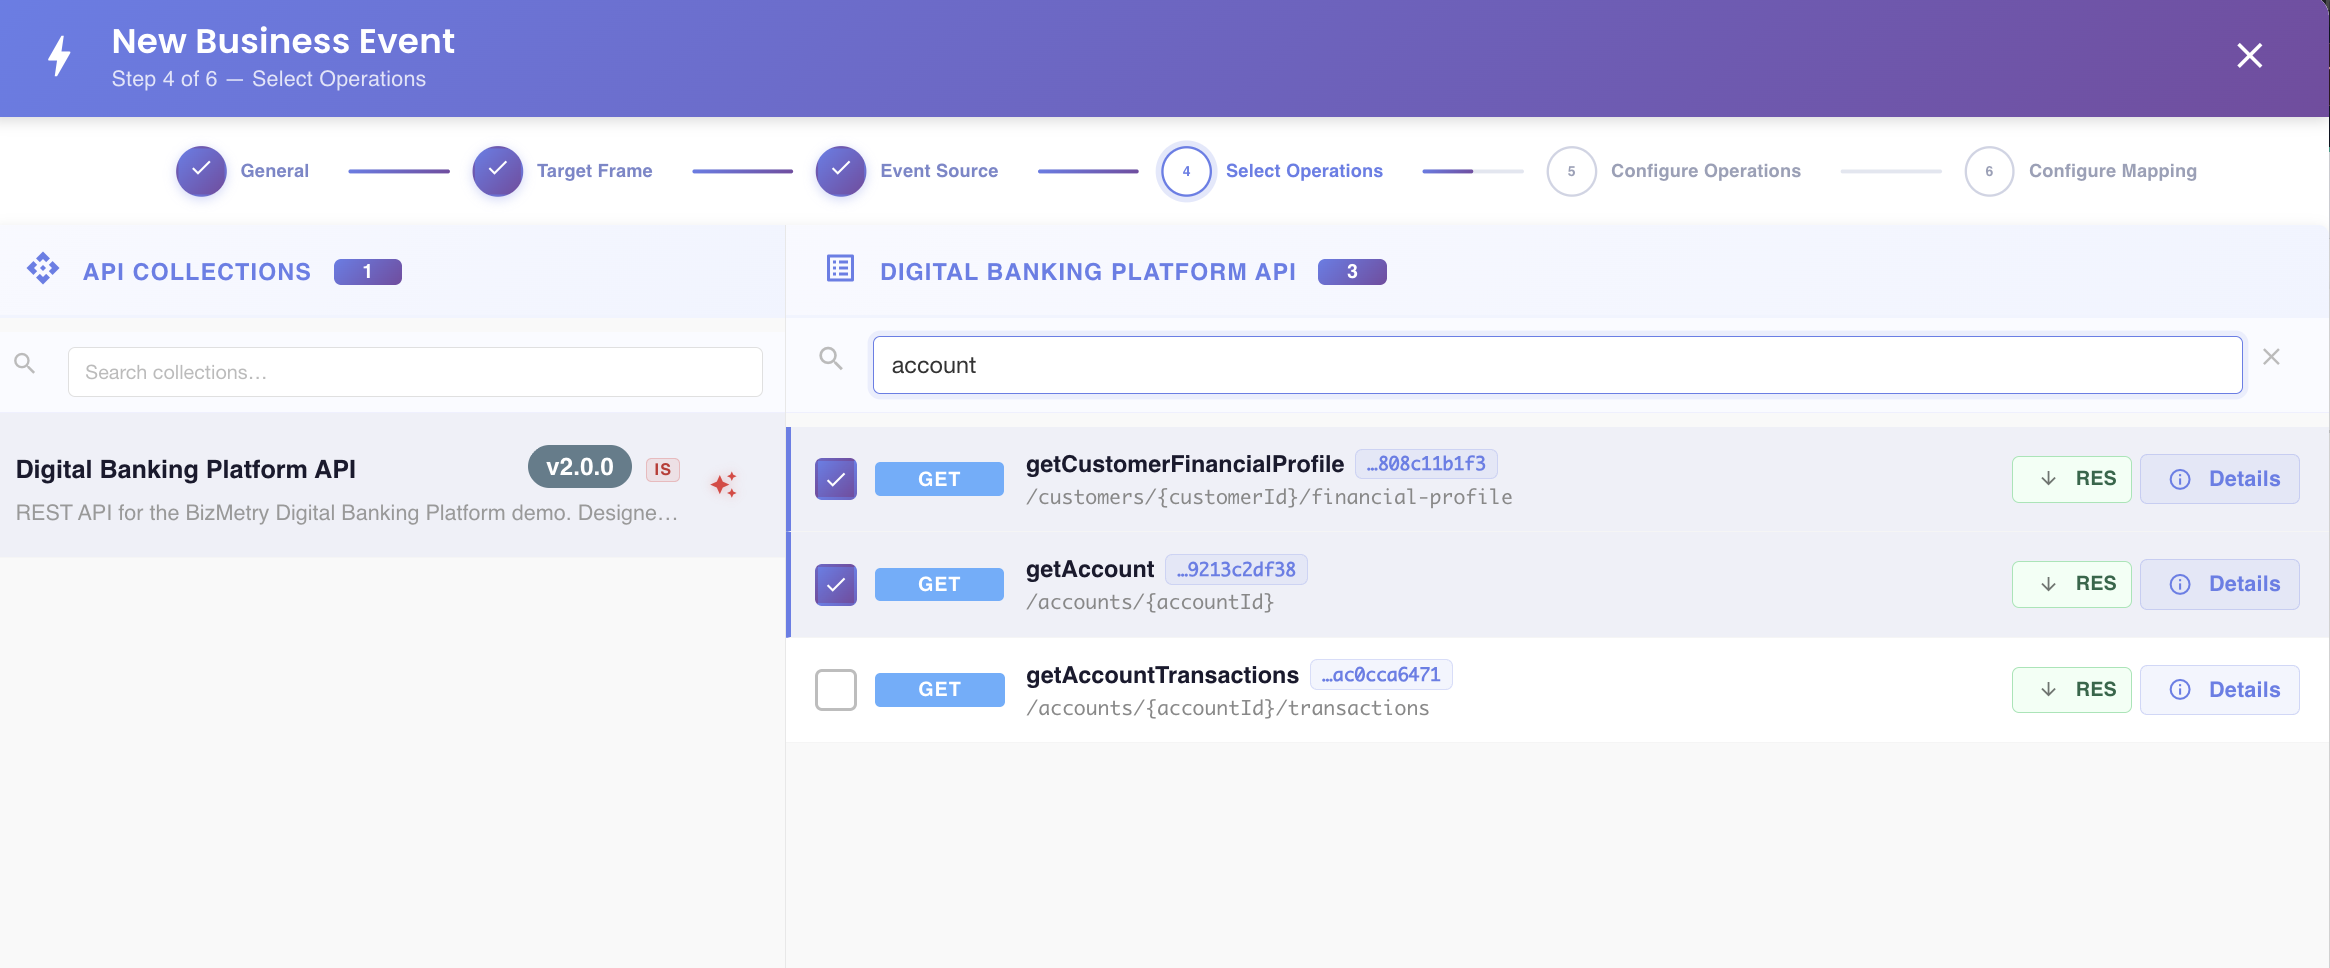
Task: Click the red sparkle AI icon
Action: [724, 485]
